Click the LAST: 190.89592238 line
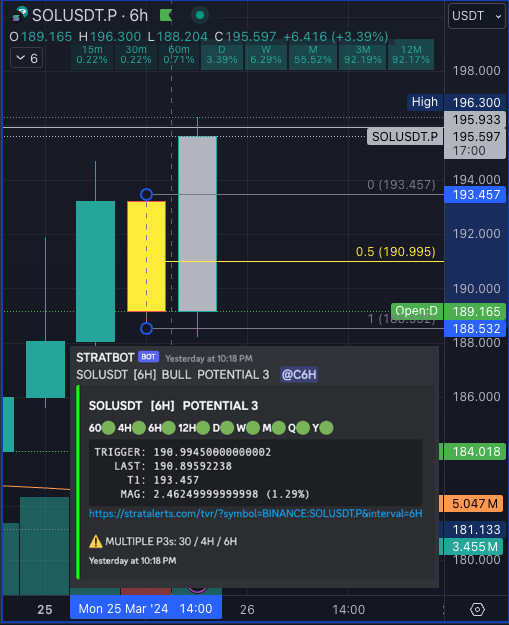Viewport: 509px width, 625px height. (x=173, y=466)
